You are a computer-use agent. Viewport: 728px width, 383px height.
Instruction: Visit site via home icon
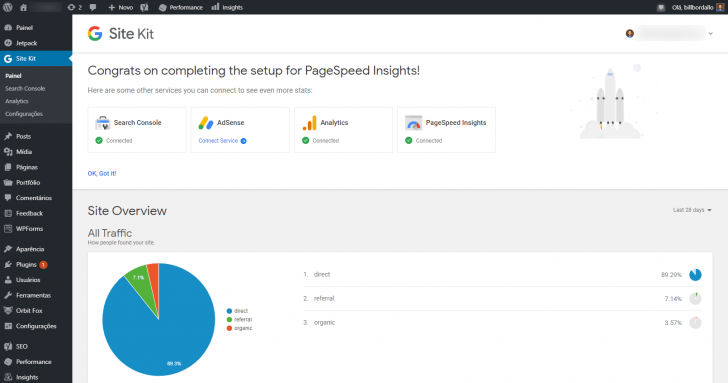pos(23,7)
